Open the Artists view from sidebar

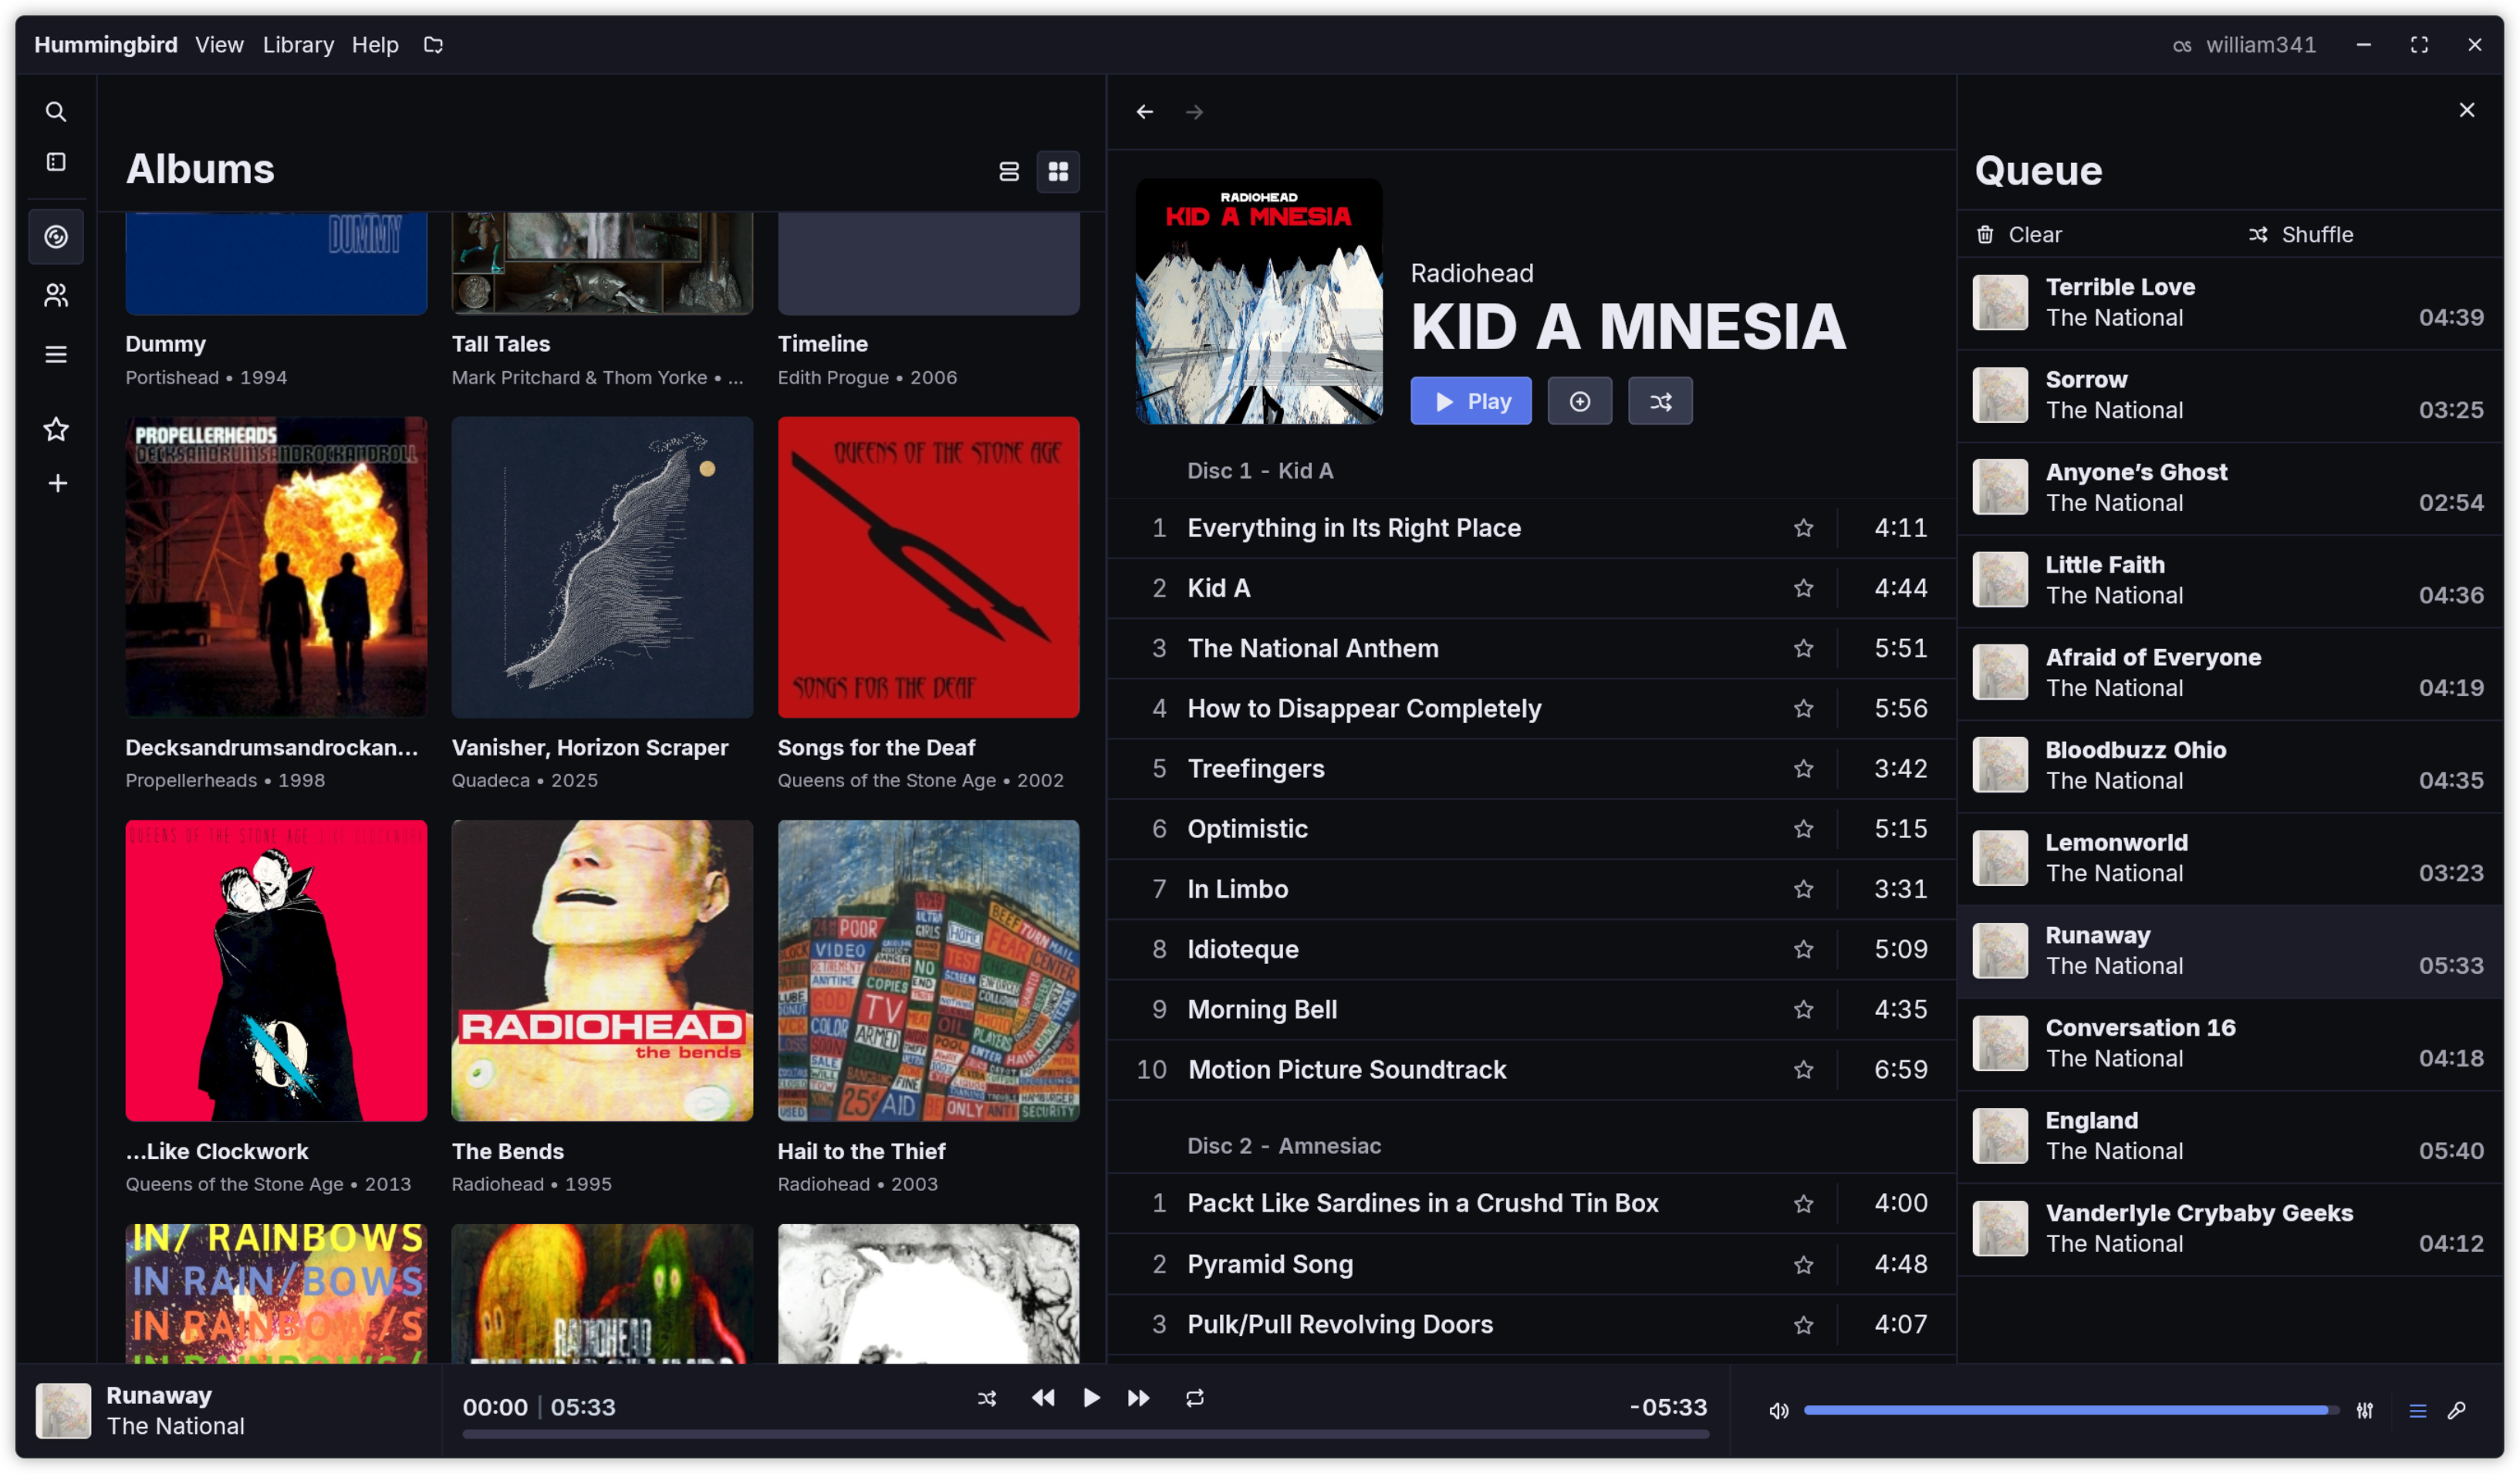tap(56, 295)
